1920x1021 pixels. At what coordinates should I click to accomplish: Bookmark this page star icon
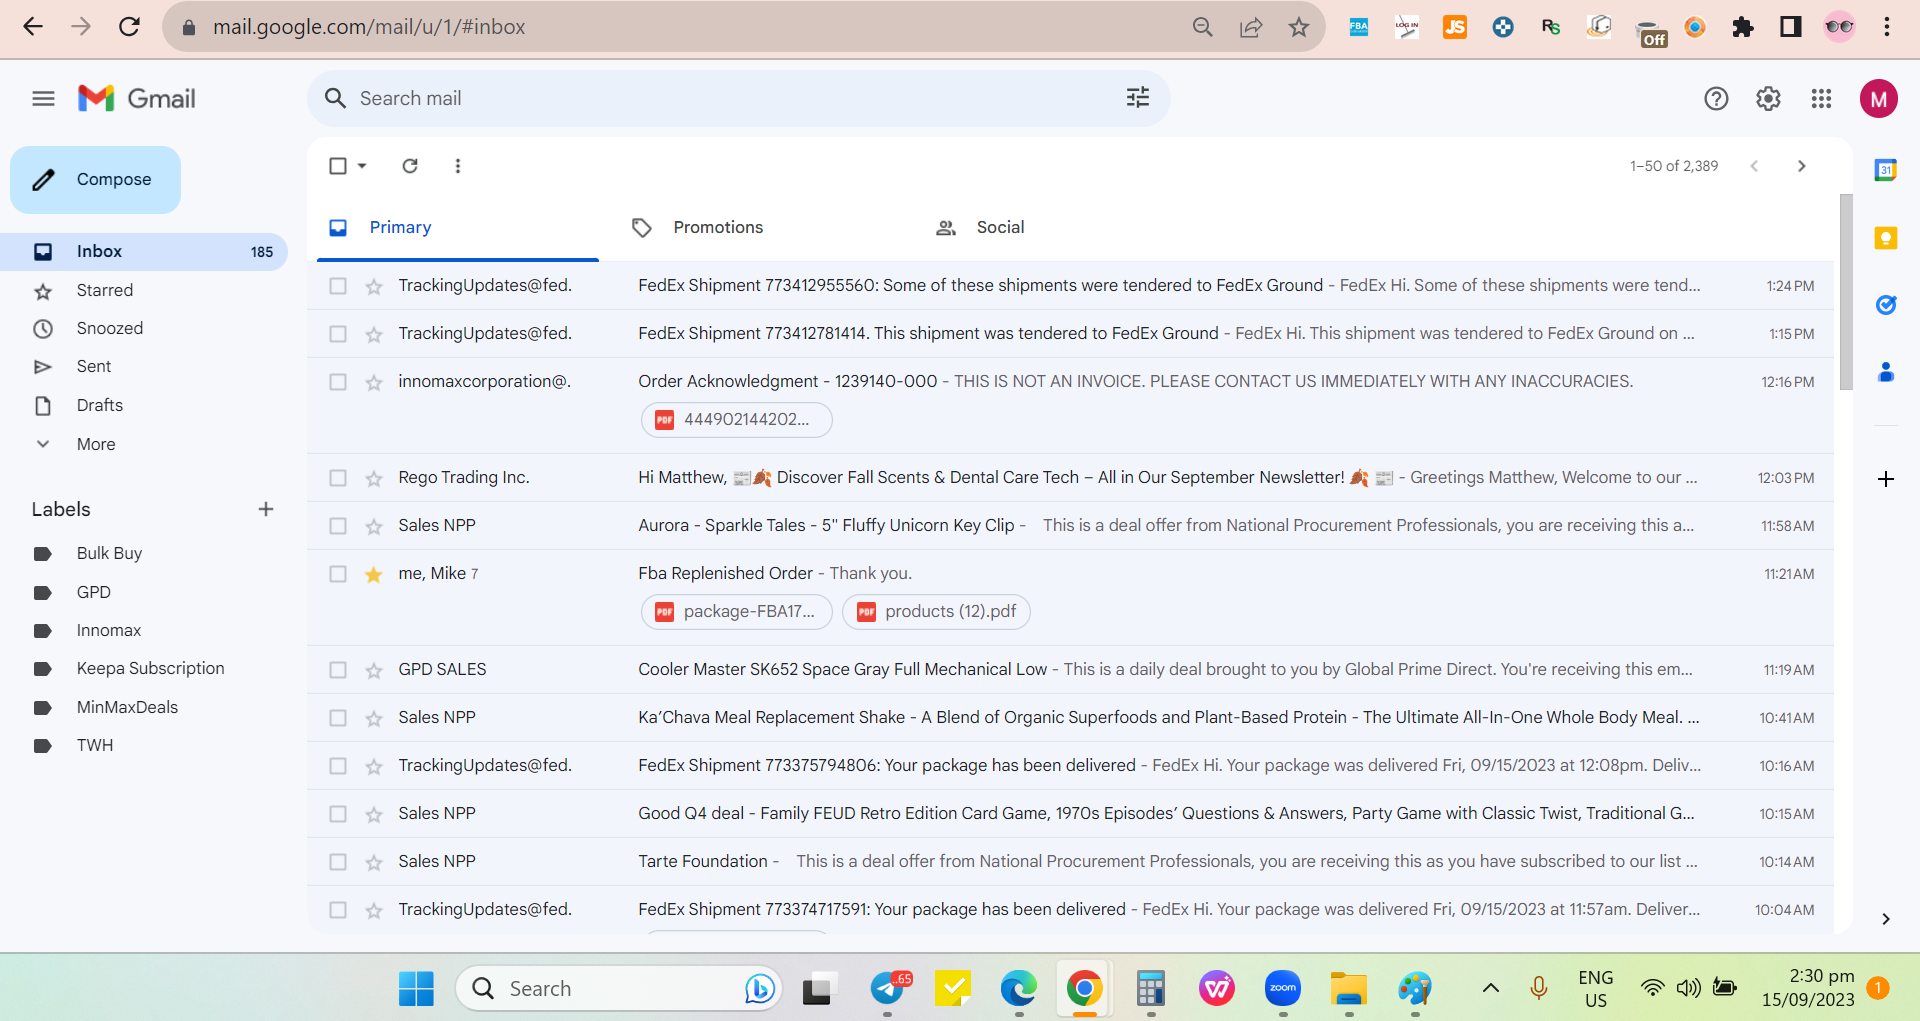point(1299,27)
